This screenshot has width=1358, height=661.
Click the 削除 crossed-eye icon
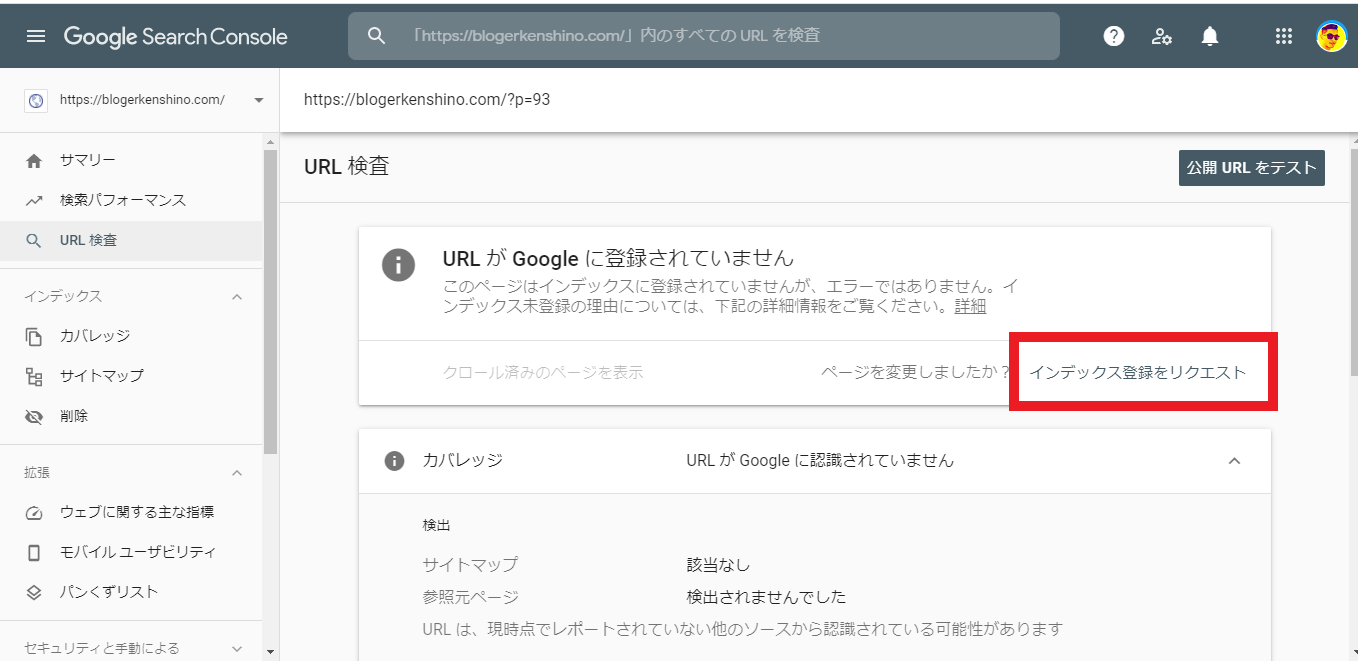coord(34,416)
